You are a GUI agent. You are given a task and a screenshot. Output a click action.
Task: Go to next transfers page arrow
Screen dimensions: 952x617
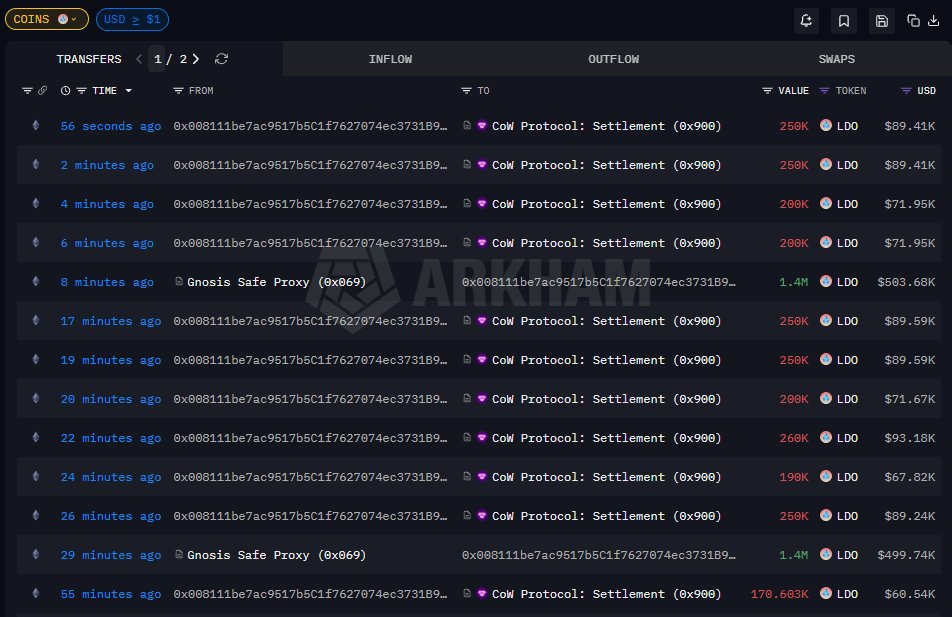point(196,59)
